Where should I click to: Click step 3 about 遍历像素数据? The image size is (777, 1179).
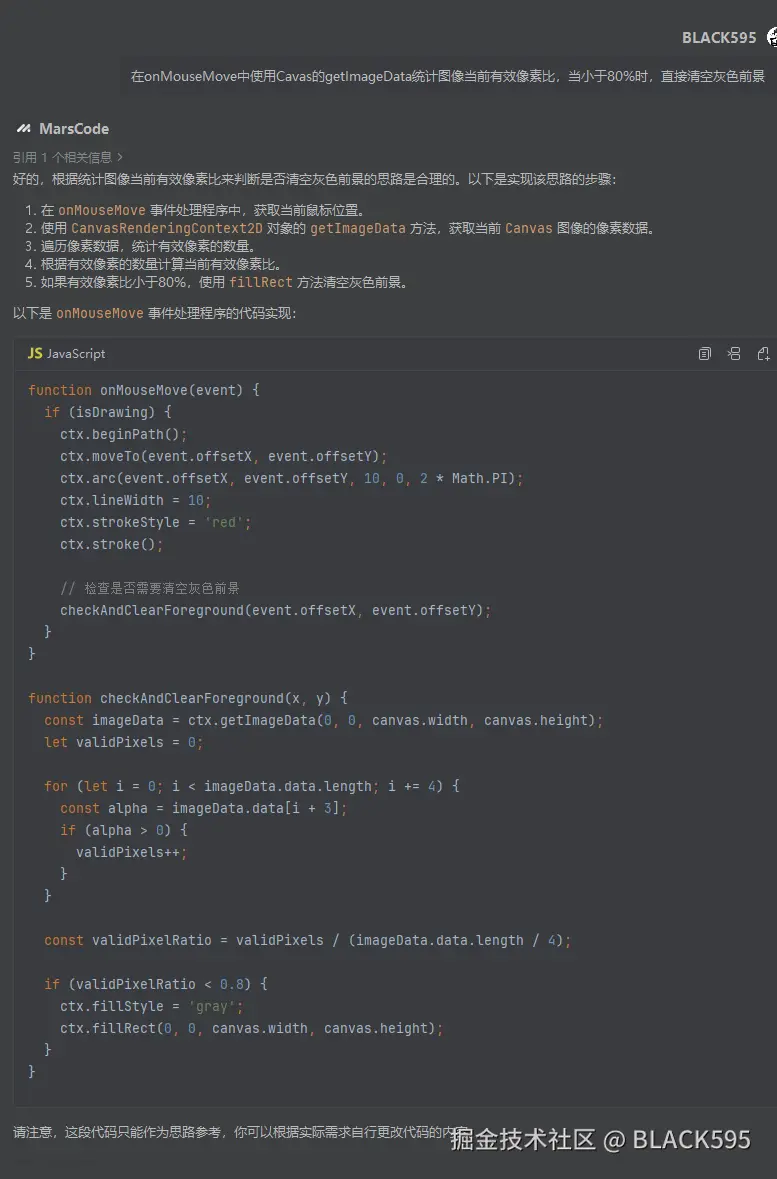pyautogui.click(x=149, y=246)
